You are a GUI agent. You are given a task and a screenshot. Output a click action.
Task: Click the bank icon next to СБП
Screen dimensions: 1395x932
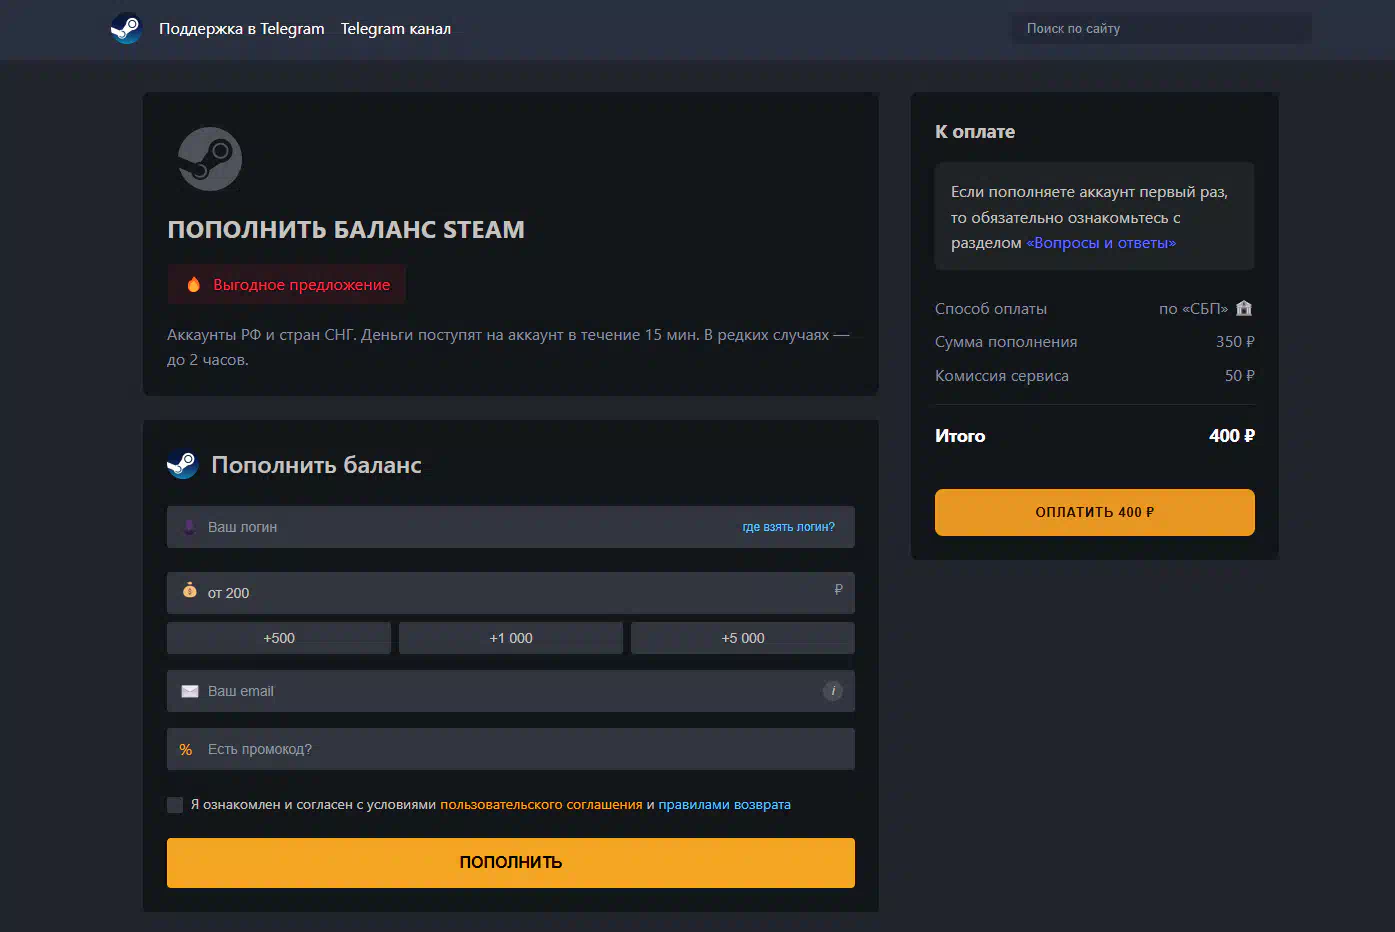(x=1244, y=308)
